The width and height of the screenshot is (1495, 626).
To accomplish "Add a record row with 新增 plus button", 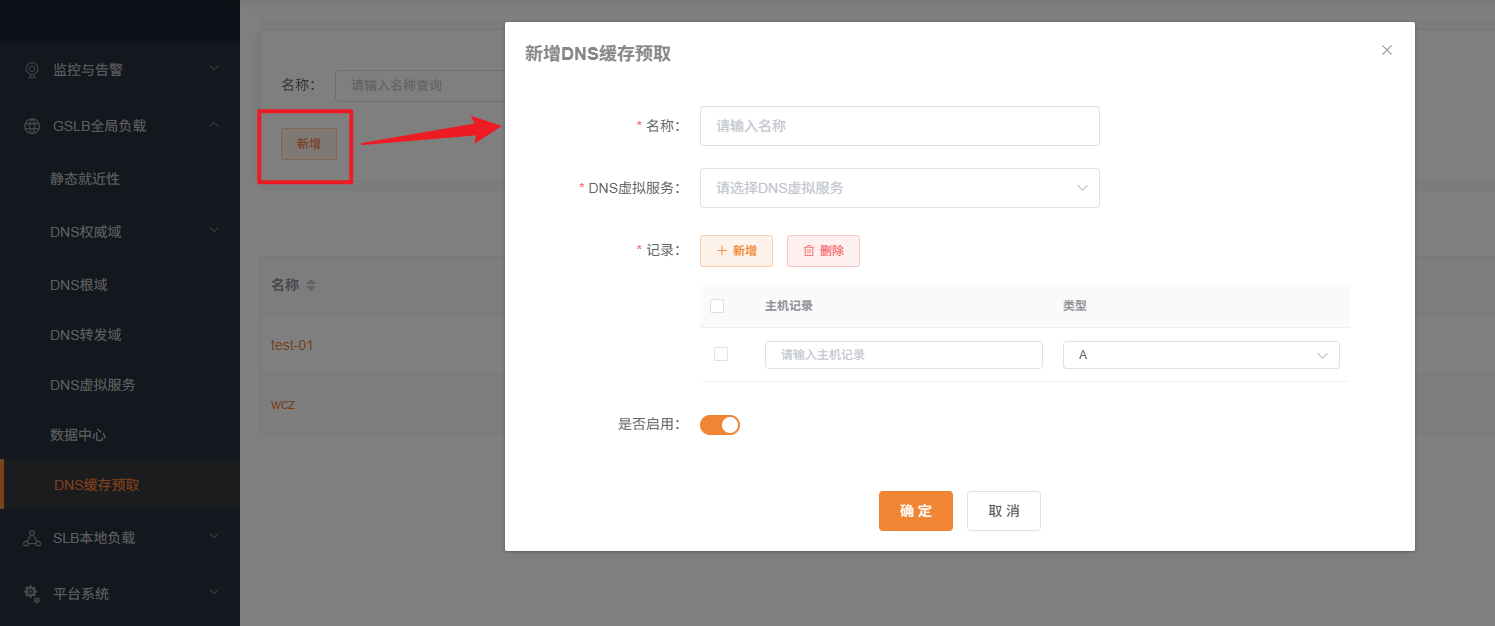I will tap(736, 251).
